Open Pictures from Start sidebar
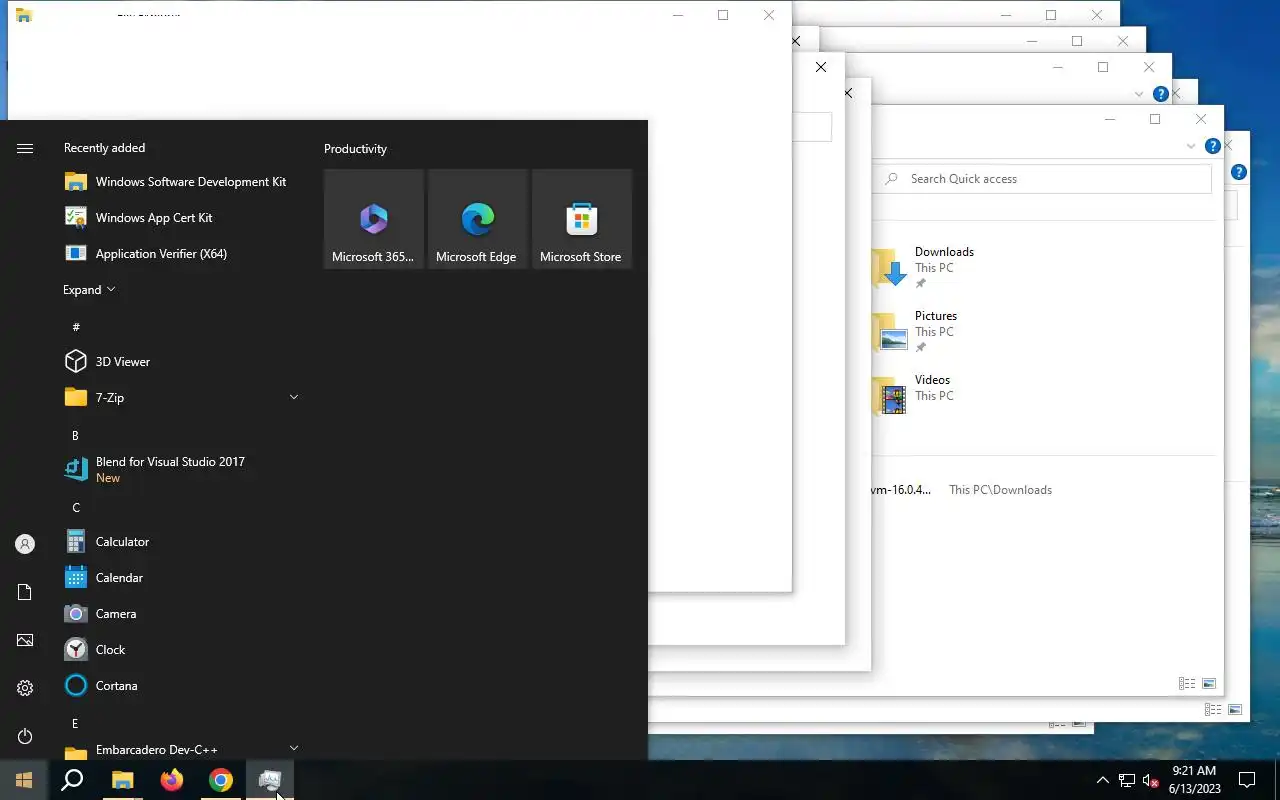1280x800 pixels. tap(25, 640)
